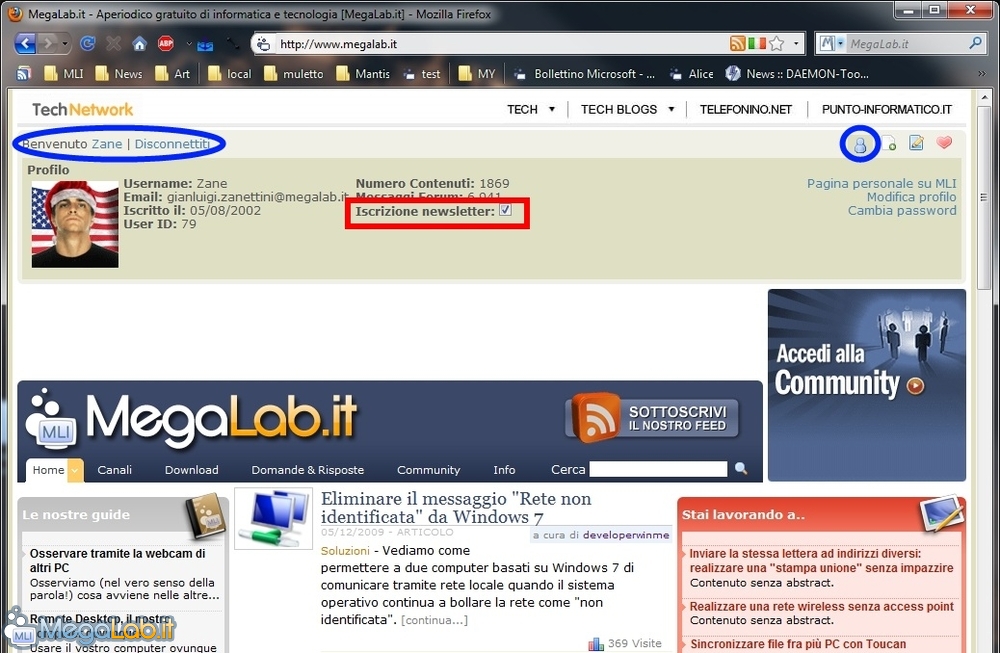Screen dimensions: 1000x653
Task: Open article Eliminare il messaggio "Rete non identificata"
Action: coord(456,508)
